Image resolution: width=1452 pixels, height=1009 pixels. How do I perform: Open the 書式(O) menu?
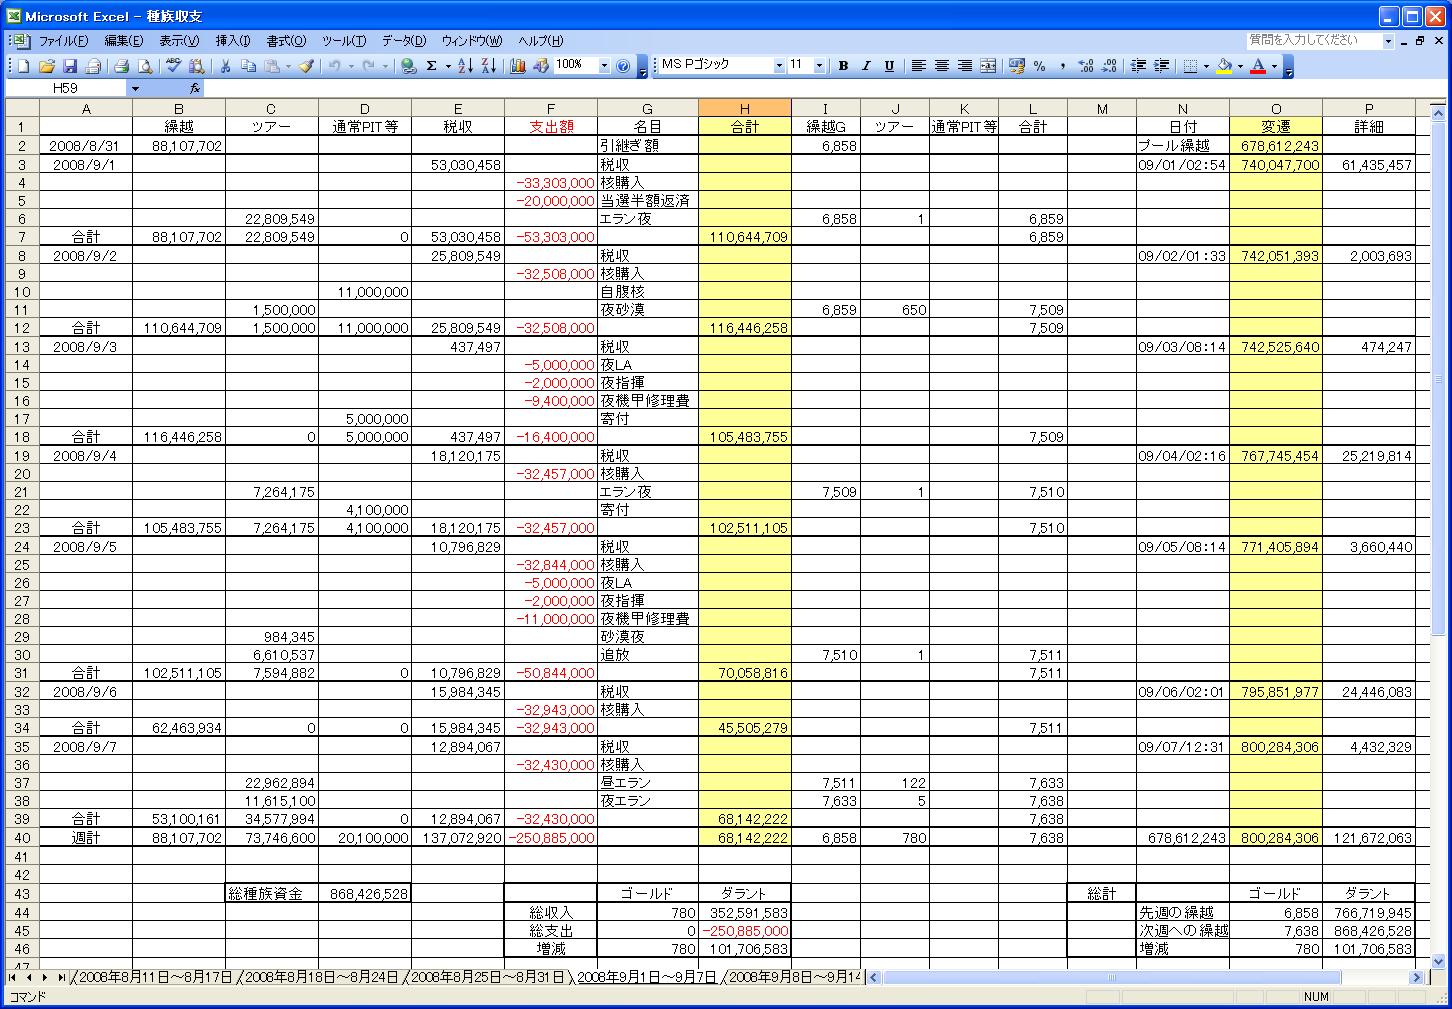coord(286,41)
